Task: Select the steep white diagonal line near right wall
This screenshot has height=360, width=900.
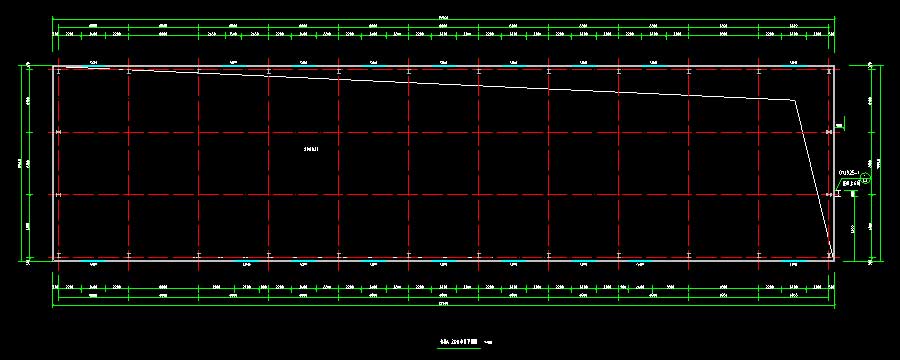Action: click(813, 177)
